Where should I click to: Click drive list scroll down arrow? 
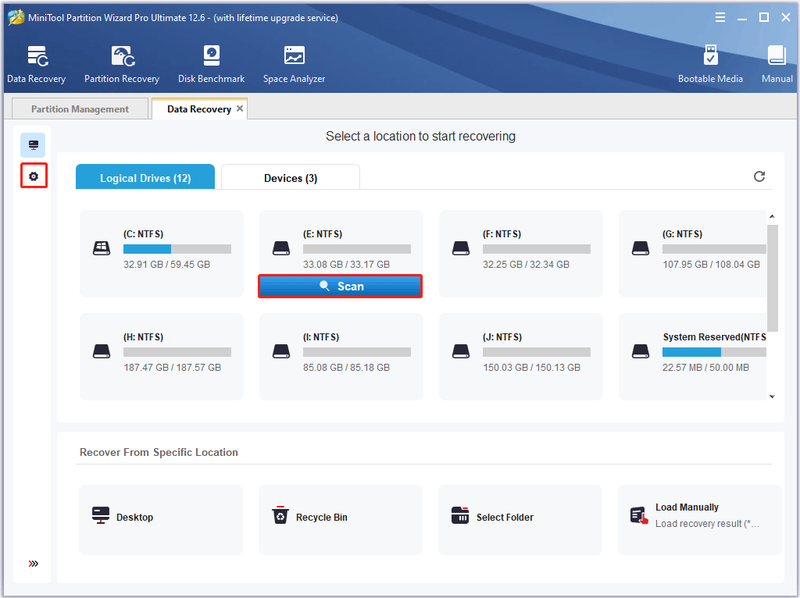click(x=772, y=396)
